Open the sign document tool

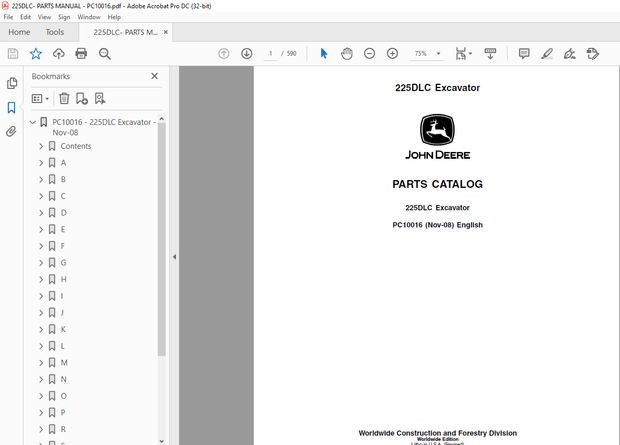(569, 53)
